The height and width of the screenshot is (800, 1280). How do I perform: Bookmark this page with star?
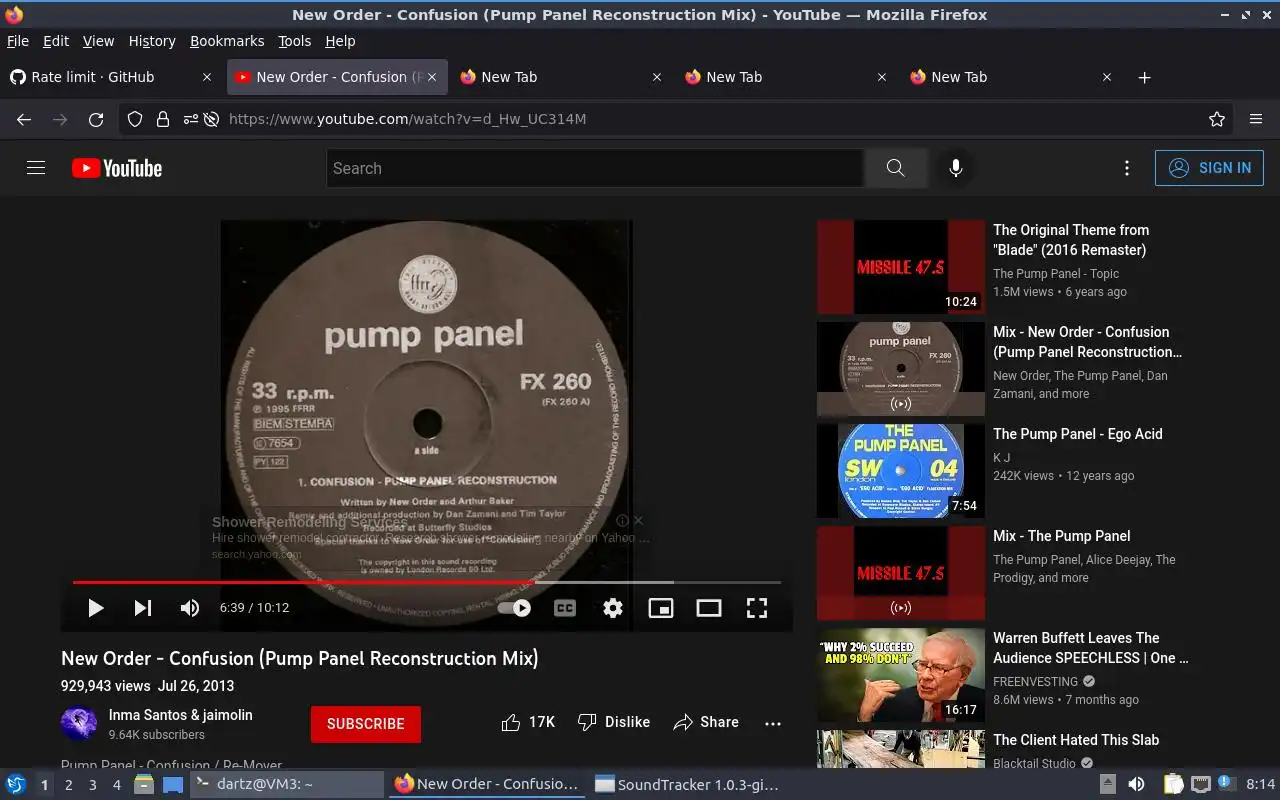pyautogui.click(x=1217, y=119)
